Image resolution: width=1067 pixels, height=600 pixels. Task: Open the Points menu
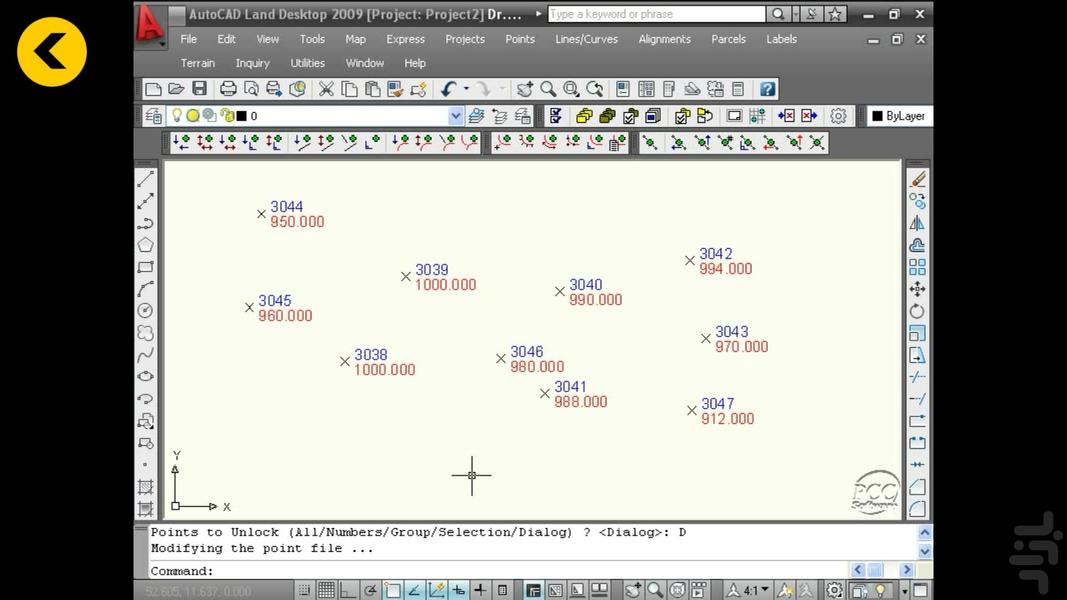point(520,39)
